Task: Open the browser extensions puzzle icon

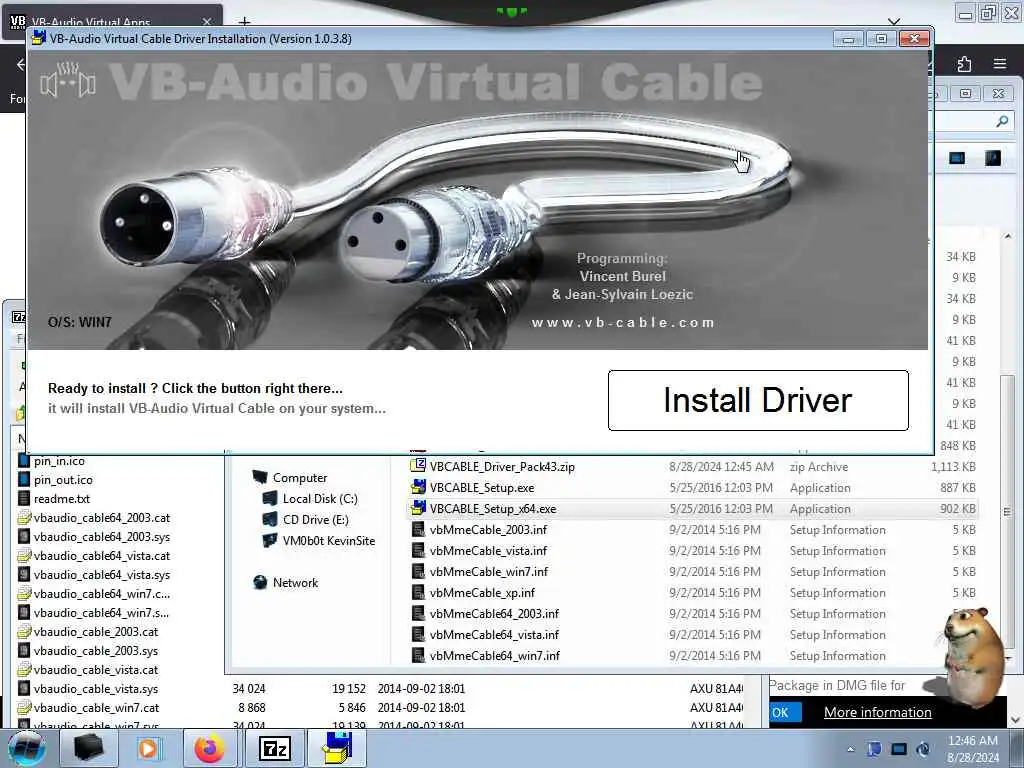Action: click(x=964, y=63)
